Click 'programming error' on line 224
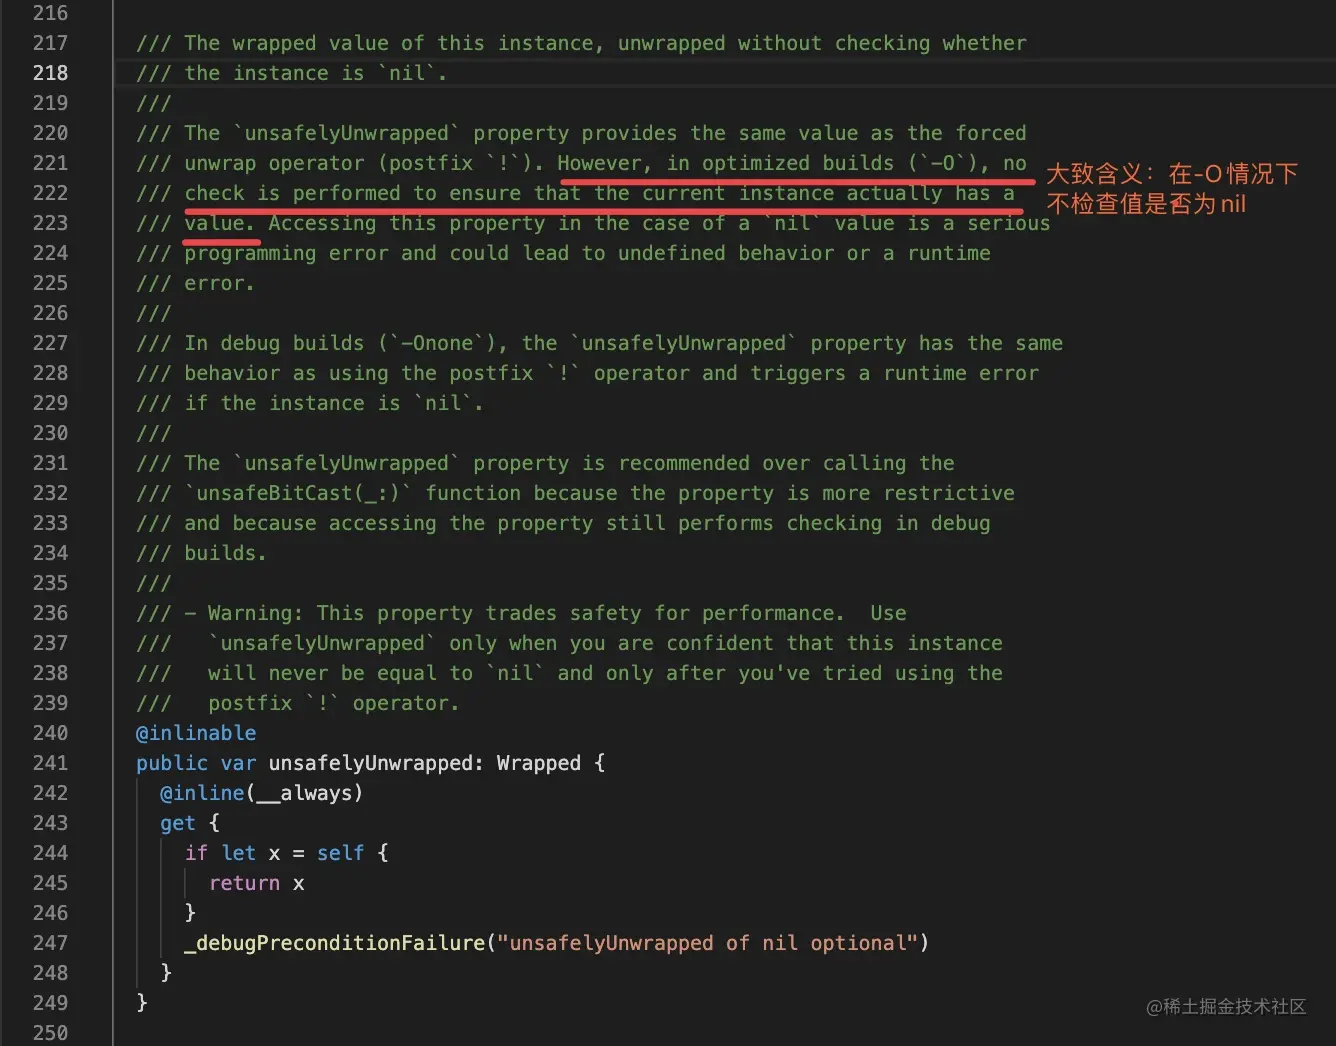1336x1046 pixels. pyautogui.click(x=286, y=253)
